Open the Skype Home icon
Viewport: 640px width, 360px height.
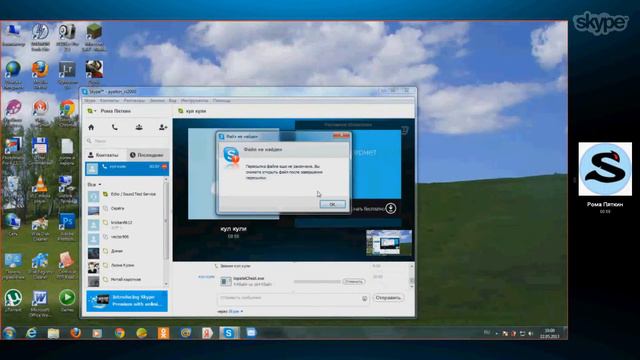[x=91, y=127]
